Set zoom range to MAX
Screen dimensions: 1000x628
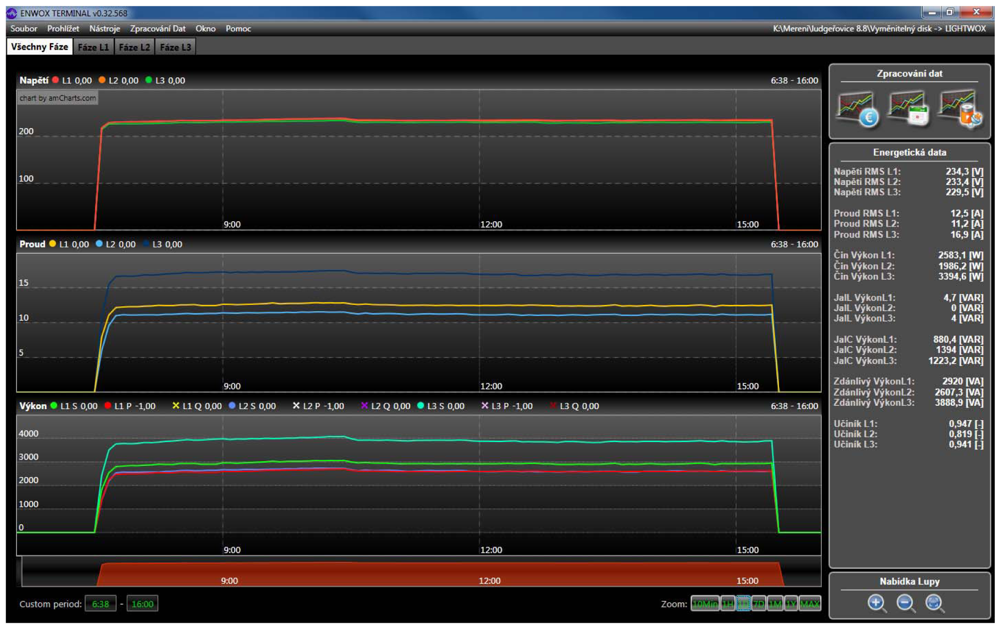click(810, 604)
